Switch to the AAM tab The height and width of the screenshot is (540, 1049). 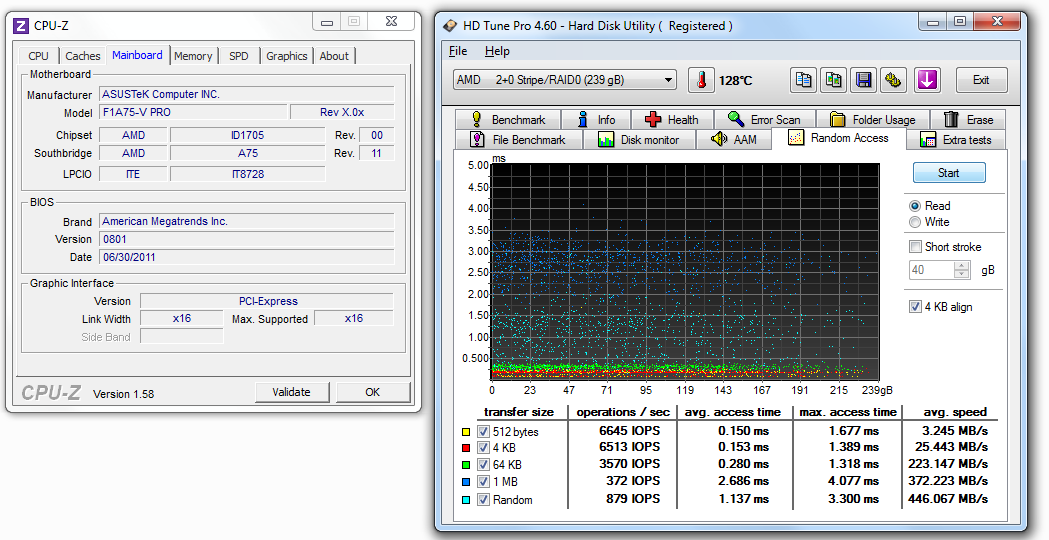(x=734, y=140)
